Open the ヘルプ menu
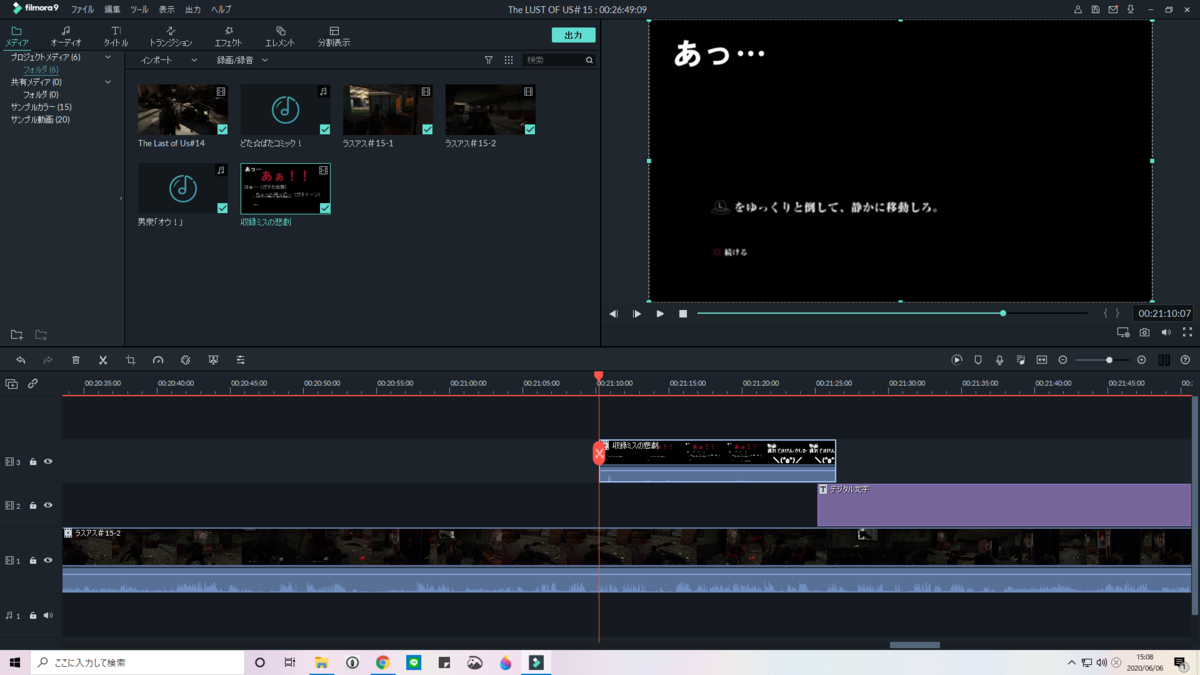 [221, 9]
